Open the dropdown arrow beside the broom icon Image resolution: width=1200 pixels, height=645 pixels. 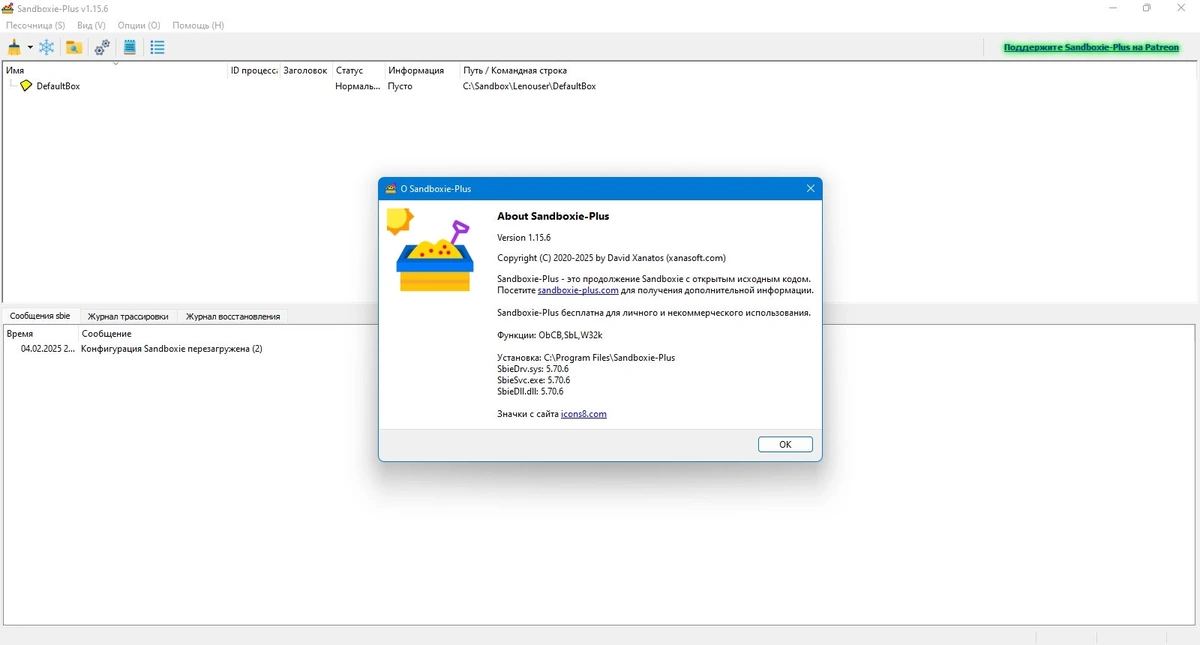point(30,47)
